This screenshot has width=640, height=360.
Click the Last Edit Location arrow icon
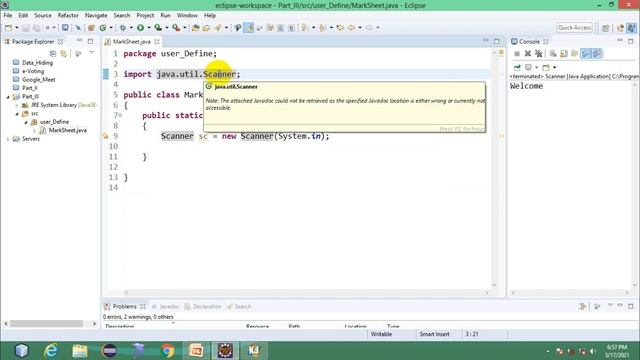340,28
